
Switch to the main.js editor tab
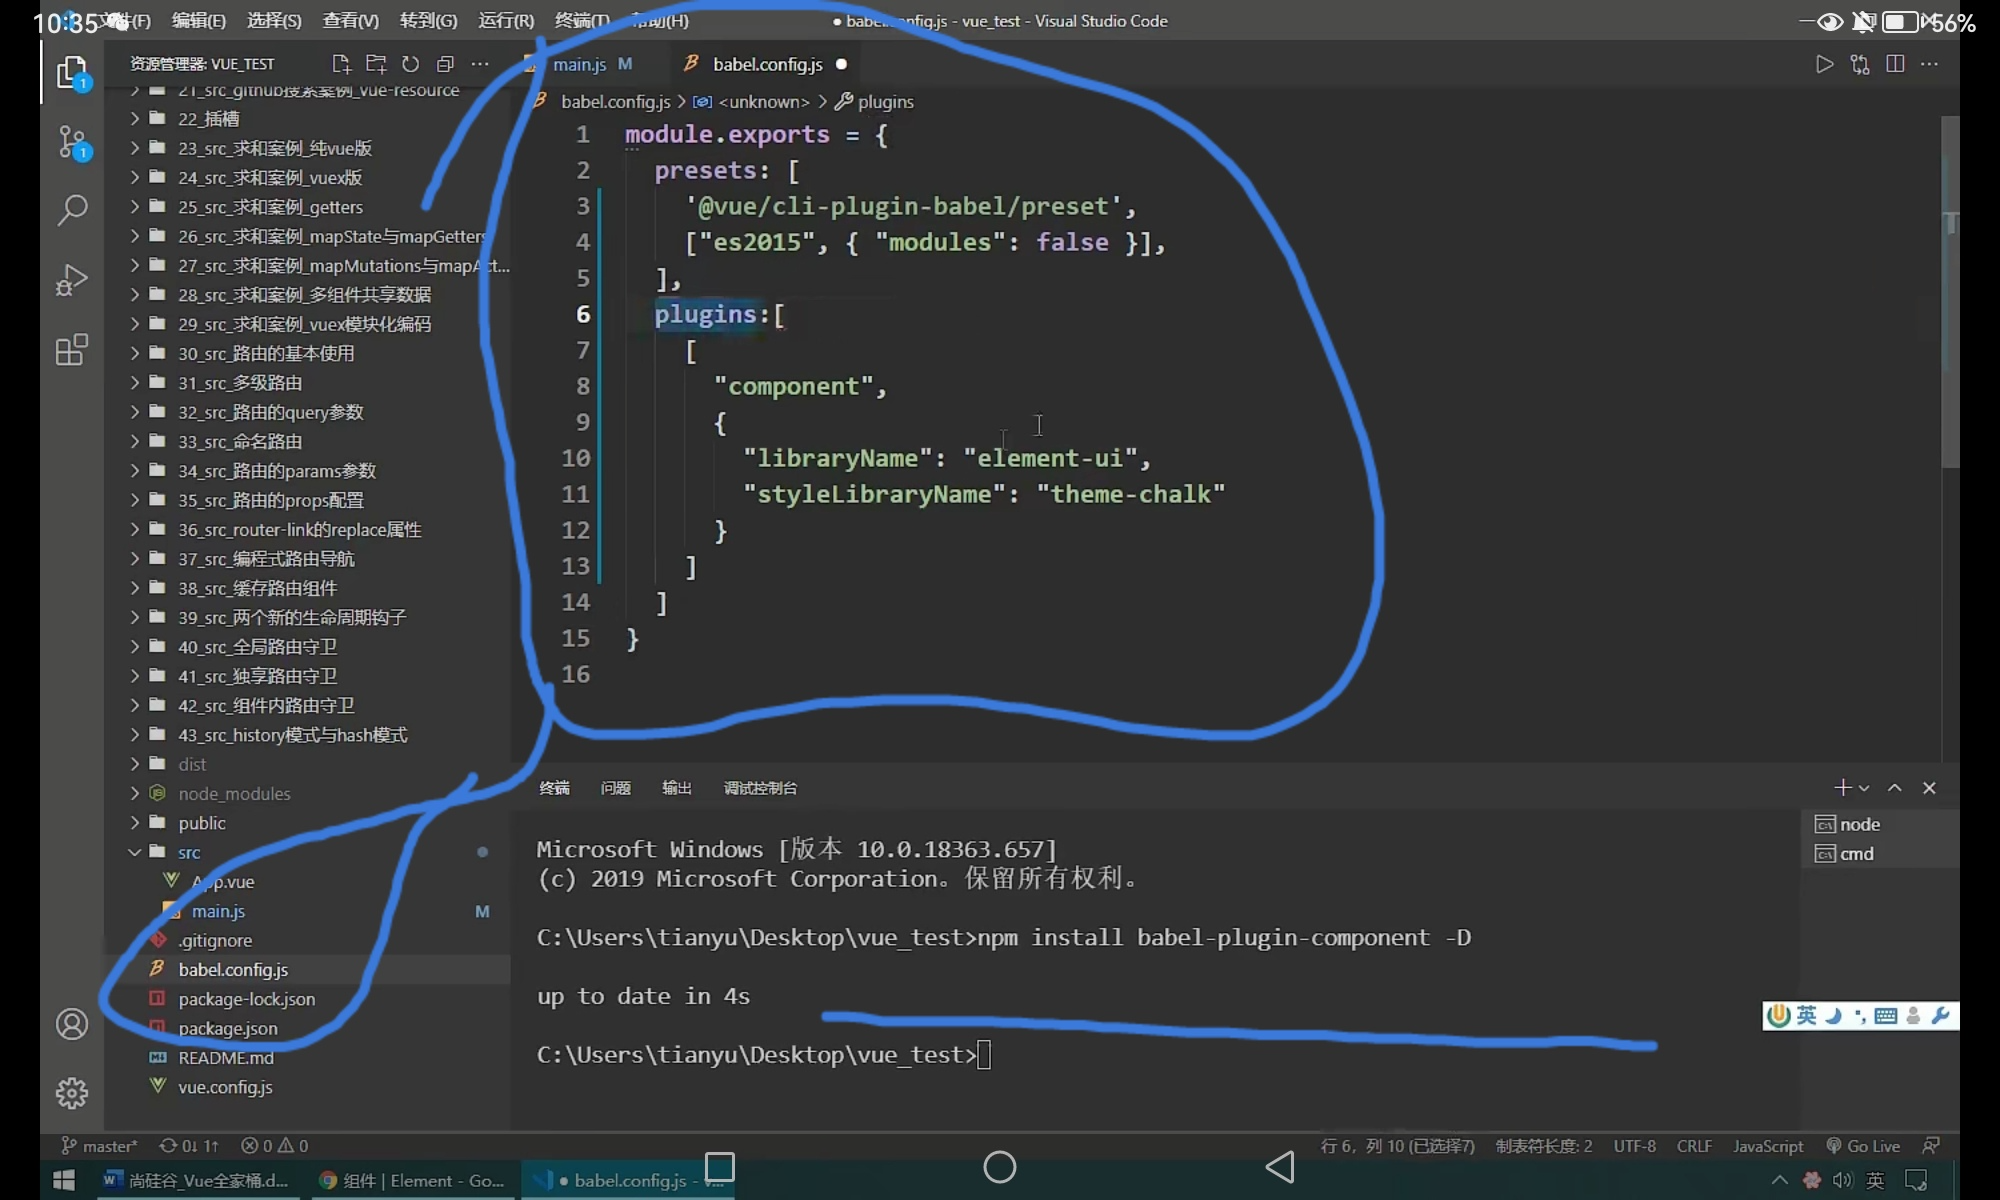(579, 64)
